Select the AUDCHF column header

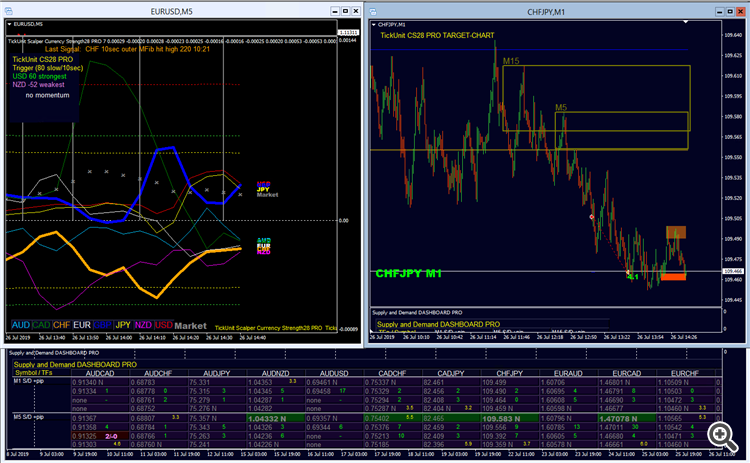click(158, 373)
